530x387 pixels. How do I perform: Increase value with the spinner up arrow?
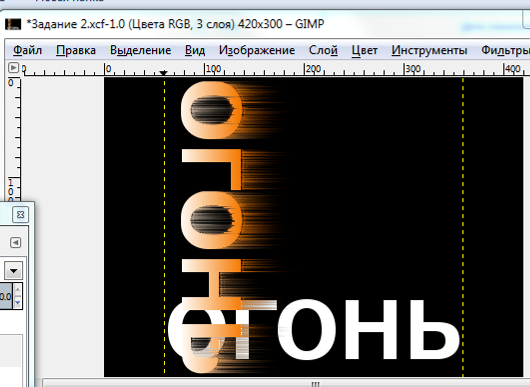18,289
